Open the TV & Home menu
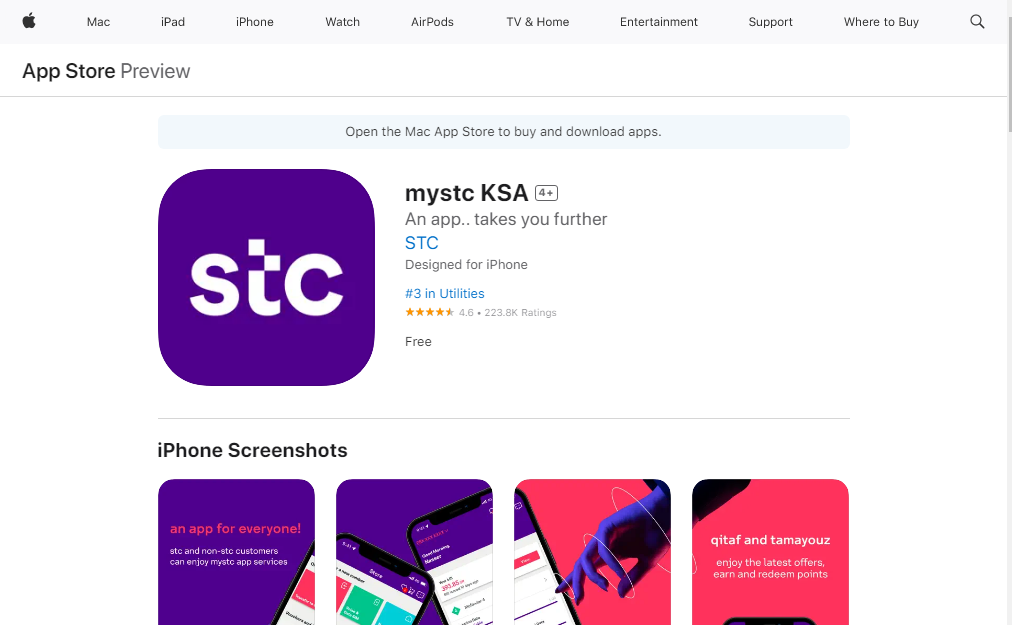This screenshot has height=625, width=1012. (x=538, y=22)
